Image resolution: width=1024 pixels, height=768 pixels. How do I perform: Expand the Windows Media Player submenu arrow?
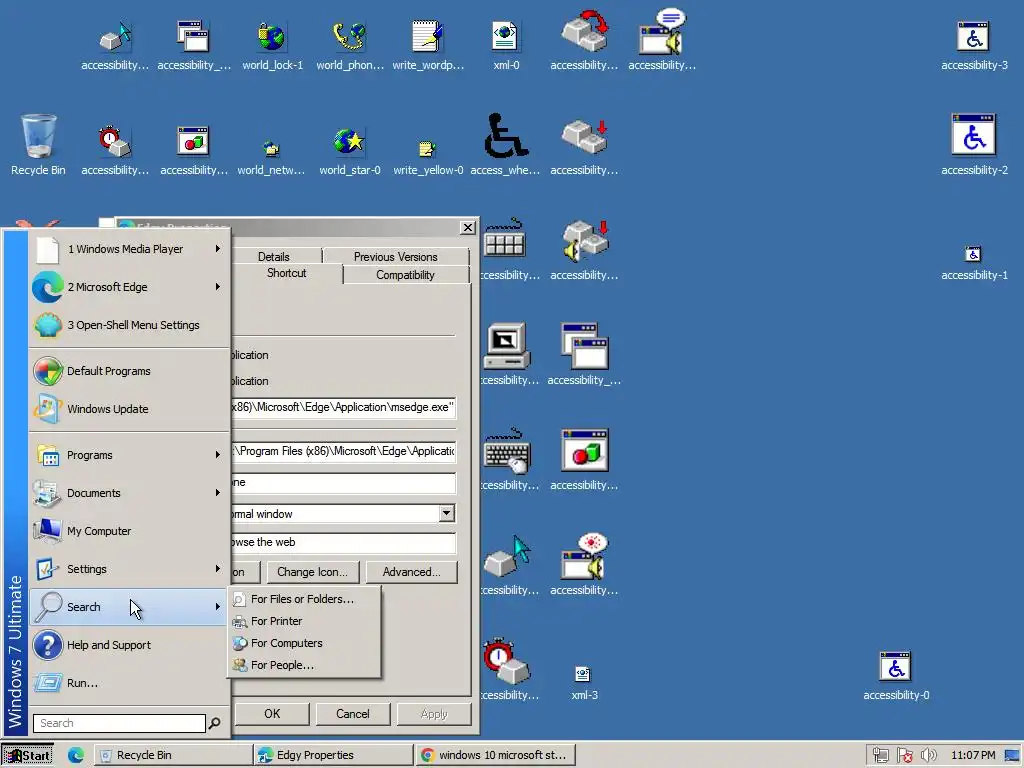217,249
